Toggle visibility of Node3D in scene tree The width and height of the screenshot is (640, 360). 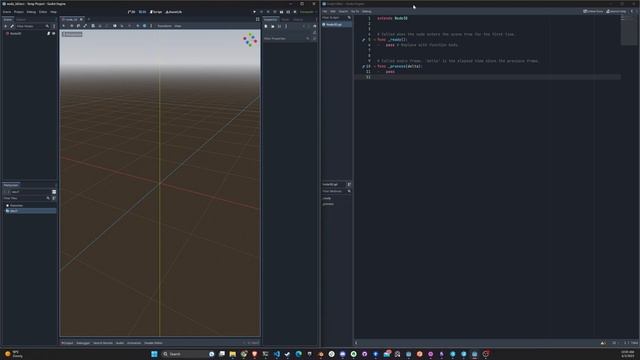coord(53,33)
